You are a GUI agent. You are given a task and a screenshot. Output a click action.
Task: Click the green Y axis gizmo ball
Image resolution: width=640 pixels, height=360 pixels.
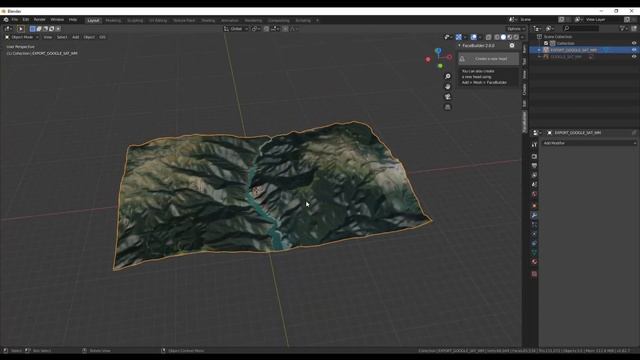(440, 66)
